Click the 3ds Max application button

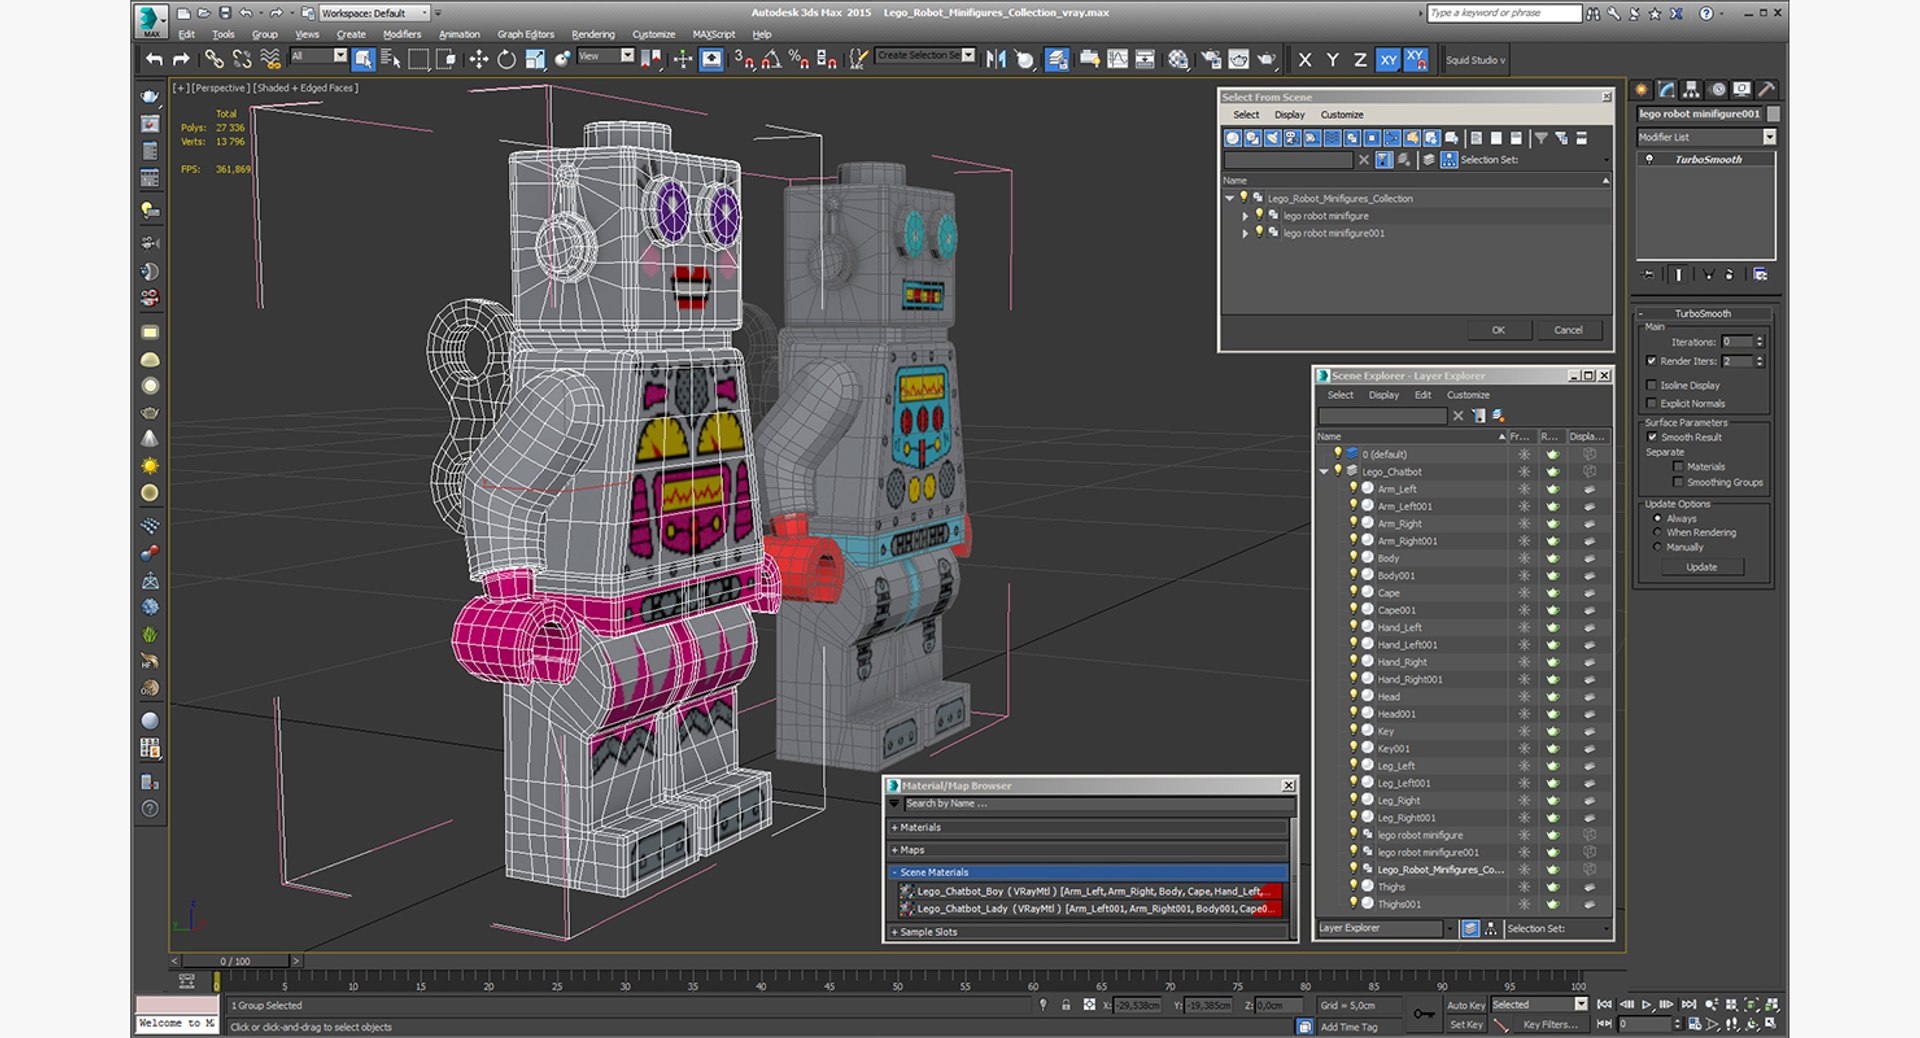(x=151, y=20)
